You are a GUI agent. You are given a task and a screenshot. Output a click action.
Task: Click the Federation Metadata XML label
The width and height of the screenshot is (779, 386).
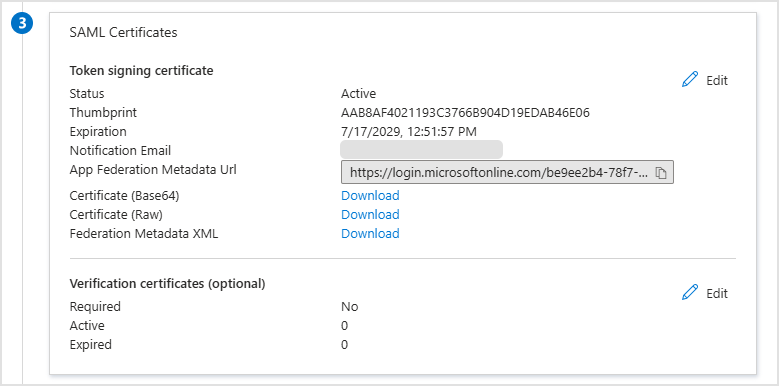[144, 233]
